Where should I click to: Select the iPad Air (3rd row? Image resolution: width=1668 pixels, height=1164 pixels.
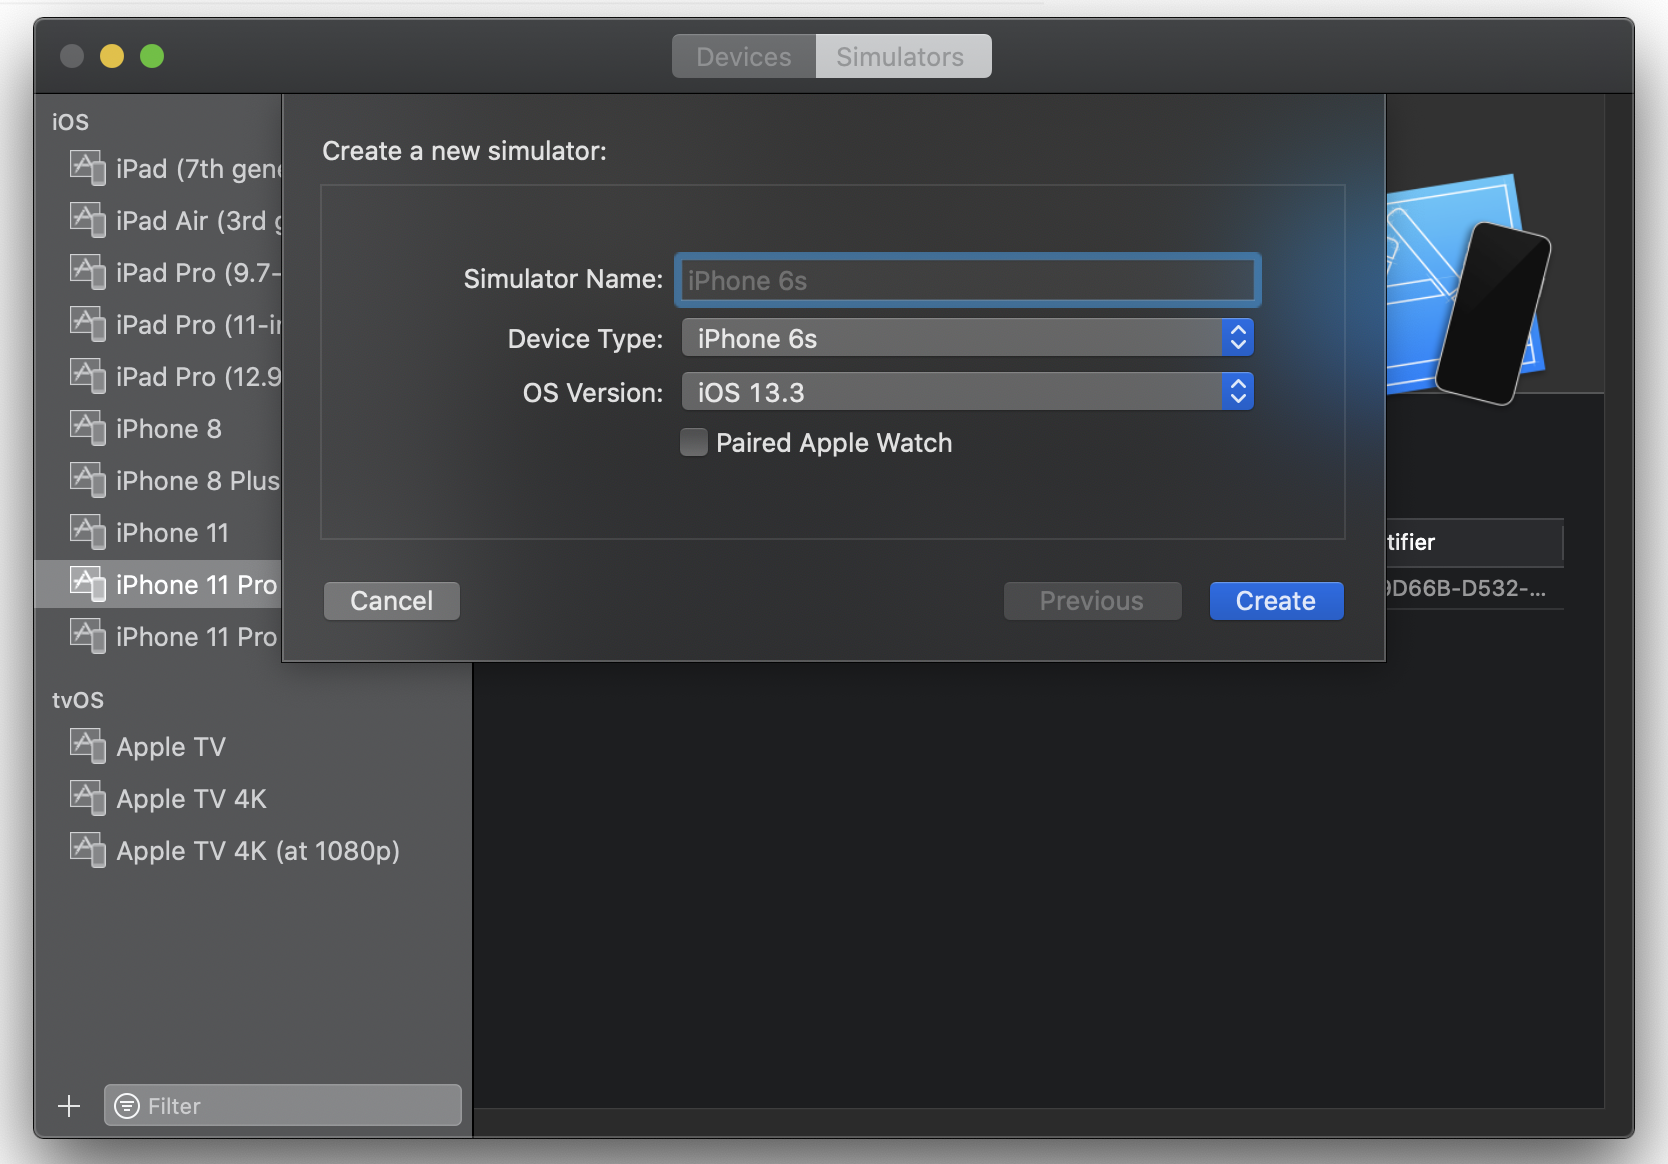coord(160,220)
